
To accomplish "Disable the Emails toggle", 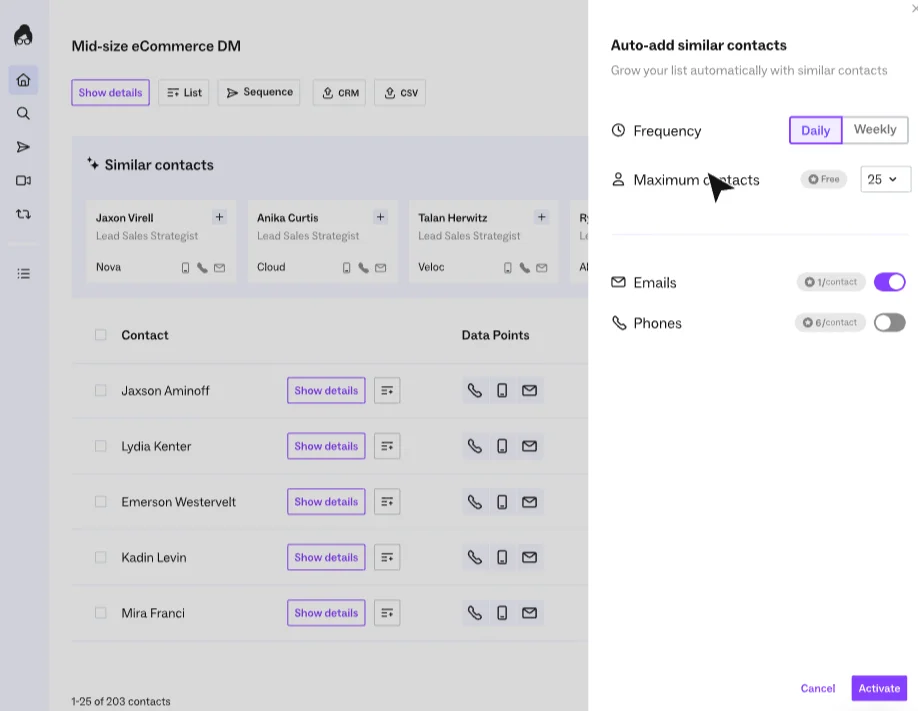I will pyautogui.click(x=890, y=282).
